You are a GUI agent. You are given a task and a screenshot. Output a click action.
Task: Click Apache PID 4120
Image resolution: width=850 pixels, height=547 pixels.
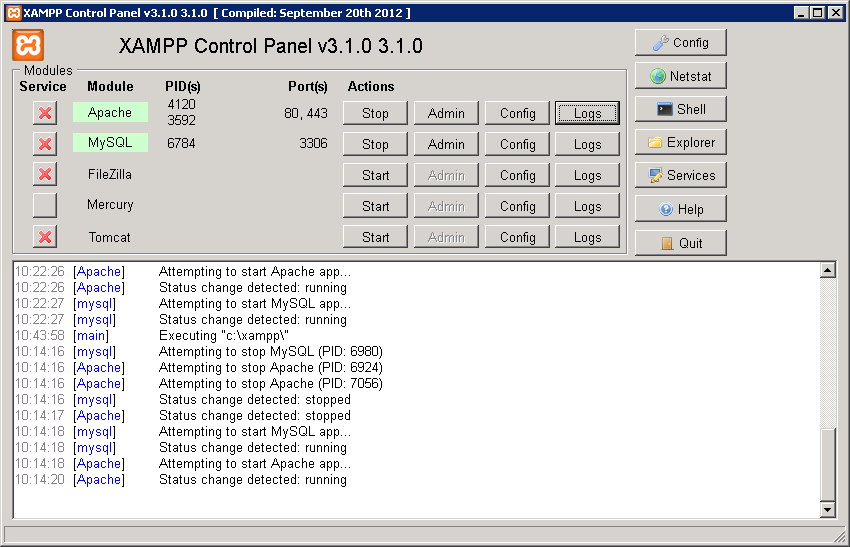[x=181, y=104]
